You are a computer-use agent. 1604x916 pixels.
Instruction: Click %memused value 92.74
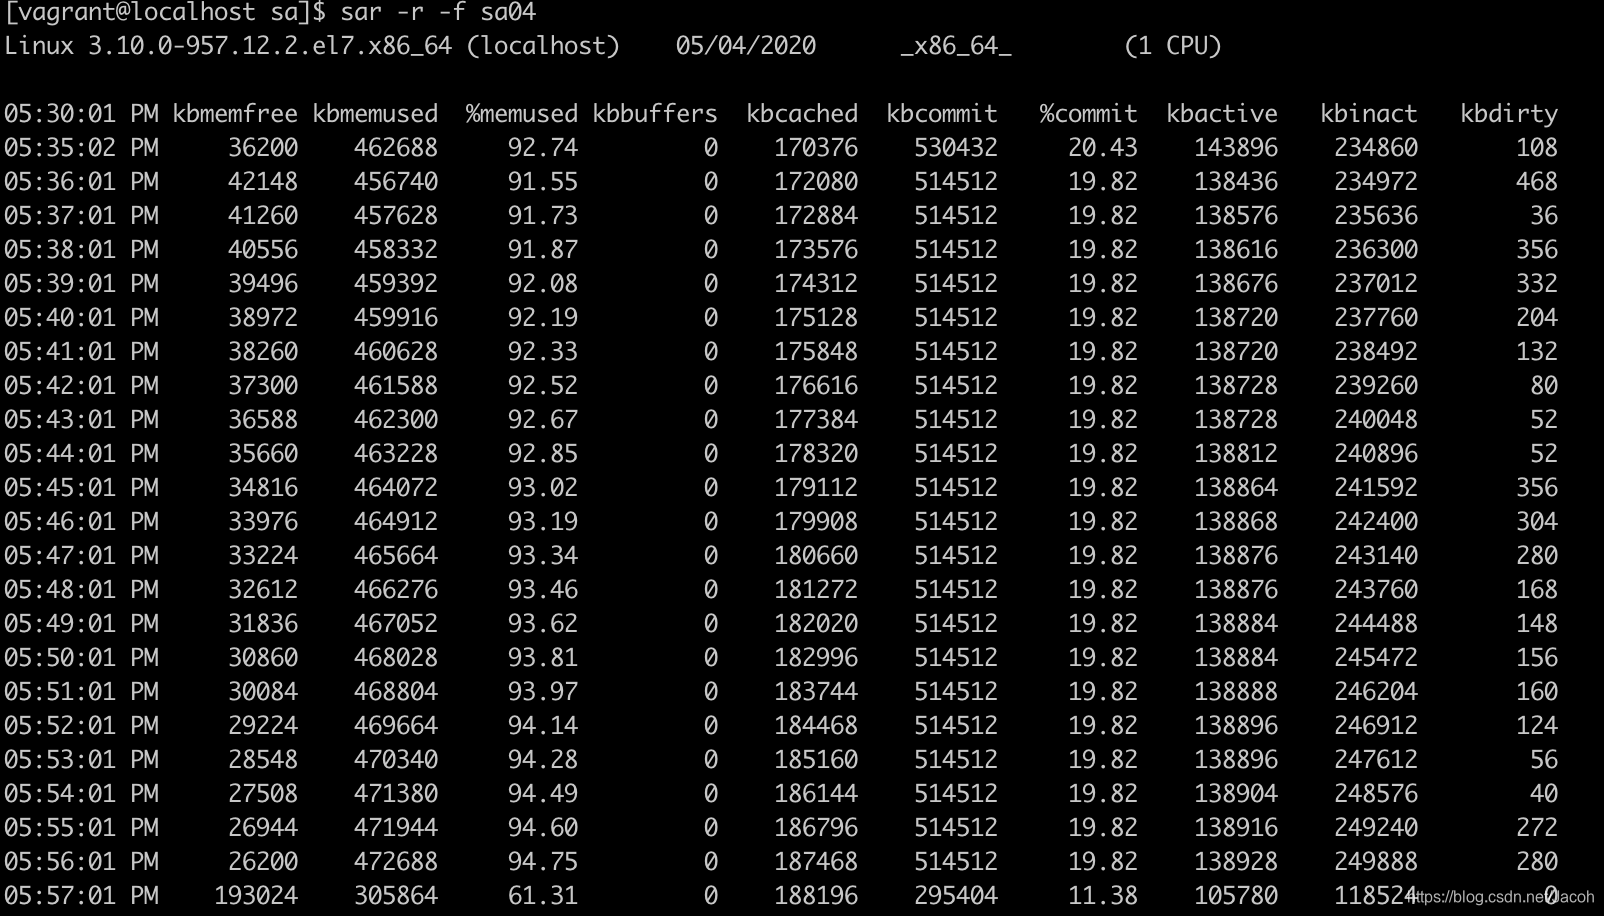tap(543, 148)
